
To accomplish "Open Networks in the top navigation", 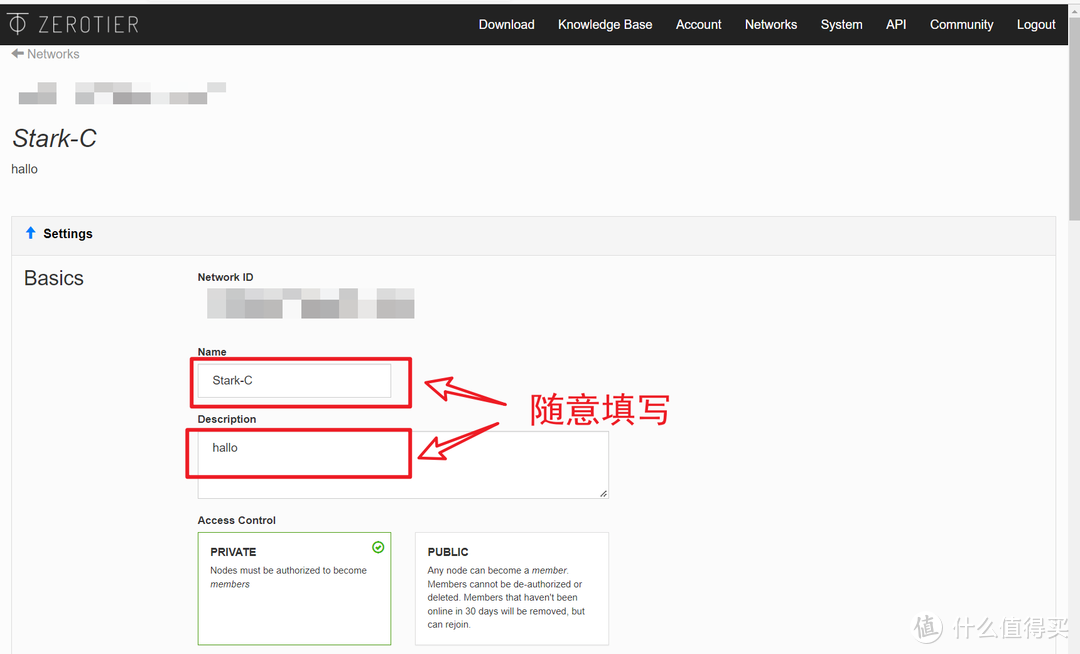I will 771,25.
